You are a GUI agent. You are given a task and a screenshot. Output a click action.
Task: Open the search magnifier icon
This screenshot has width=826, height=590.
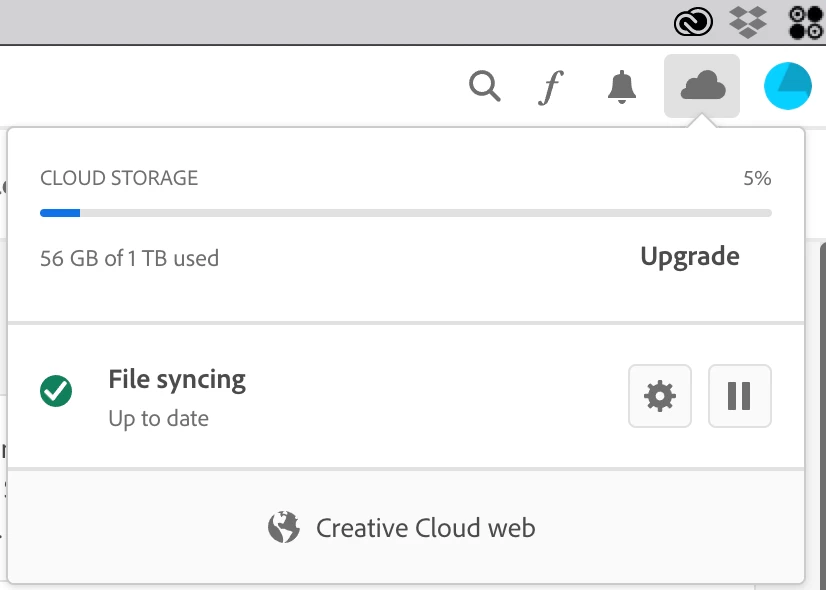485,86
